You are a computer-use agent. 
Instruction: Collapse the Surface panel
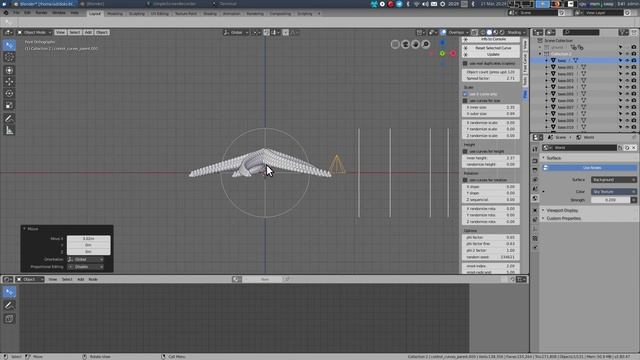click(x=553, y=158)
